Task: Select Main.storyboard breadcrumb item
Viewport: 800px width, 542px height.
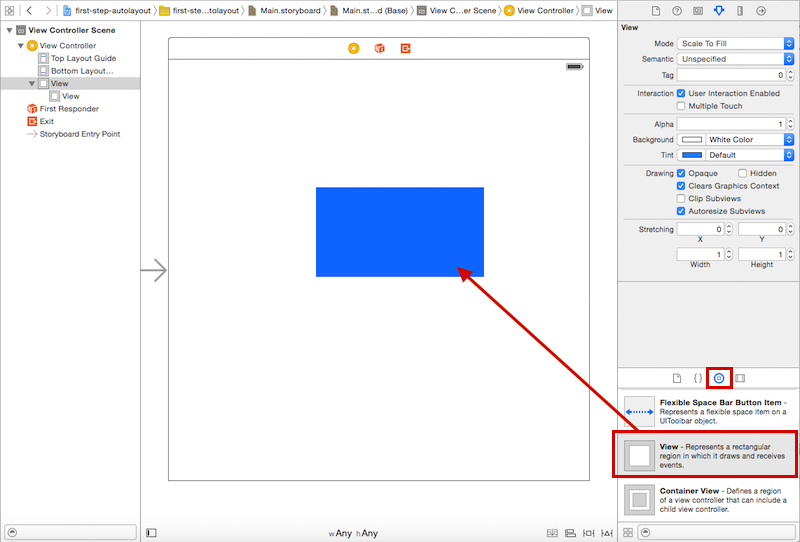Action: pos(285,11)
